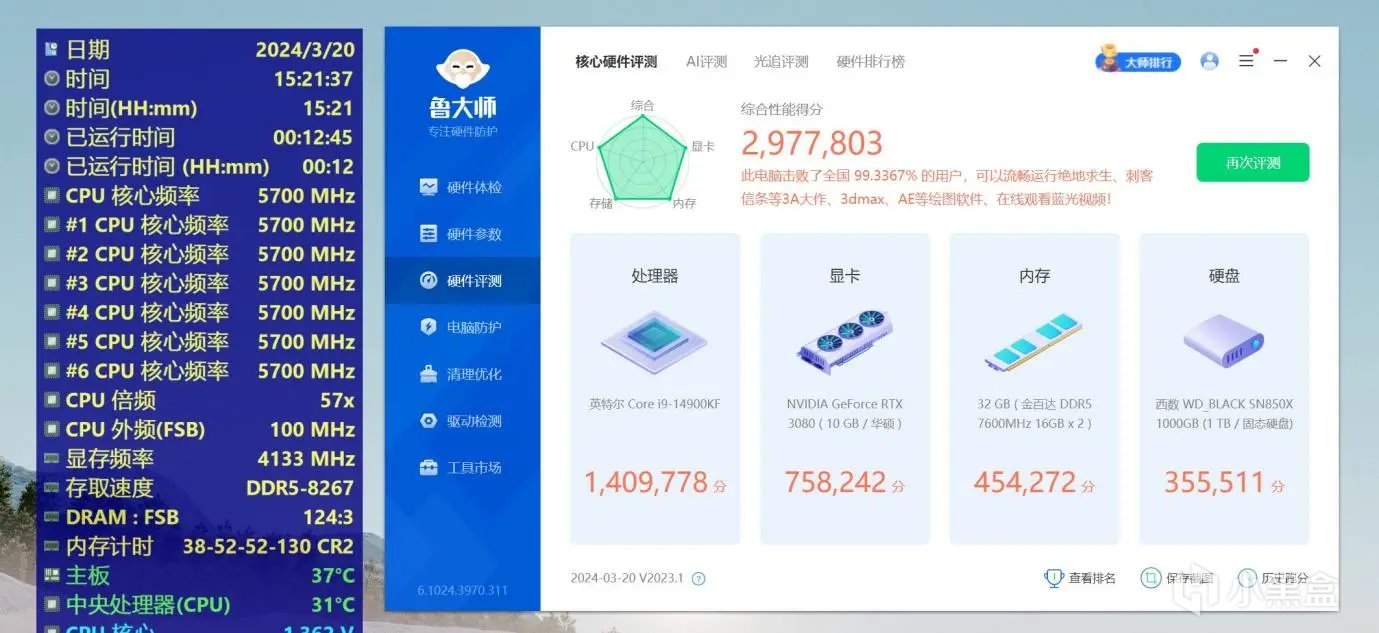1379x633 pixels.
Task: Switch to 核心硬件评测 tab
Action: tap(616, 62)
